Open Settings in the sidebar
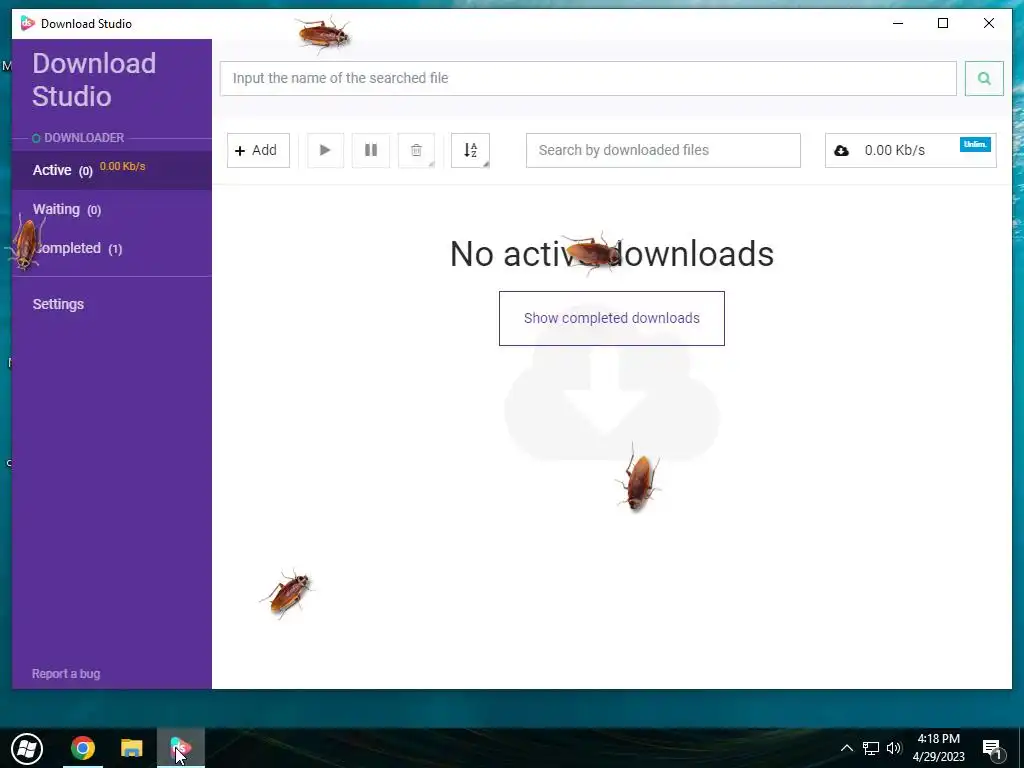This screenshot has height=768, width=1024. pyautogui.click(x=58, y=304)
